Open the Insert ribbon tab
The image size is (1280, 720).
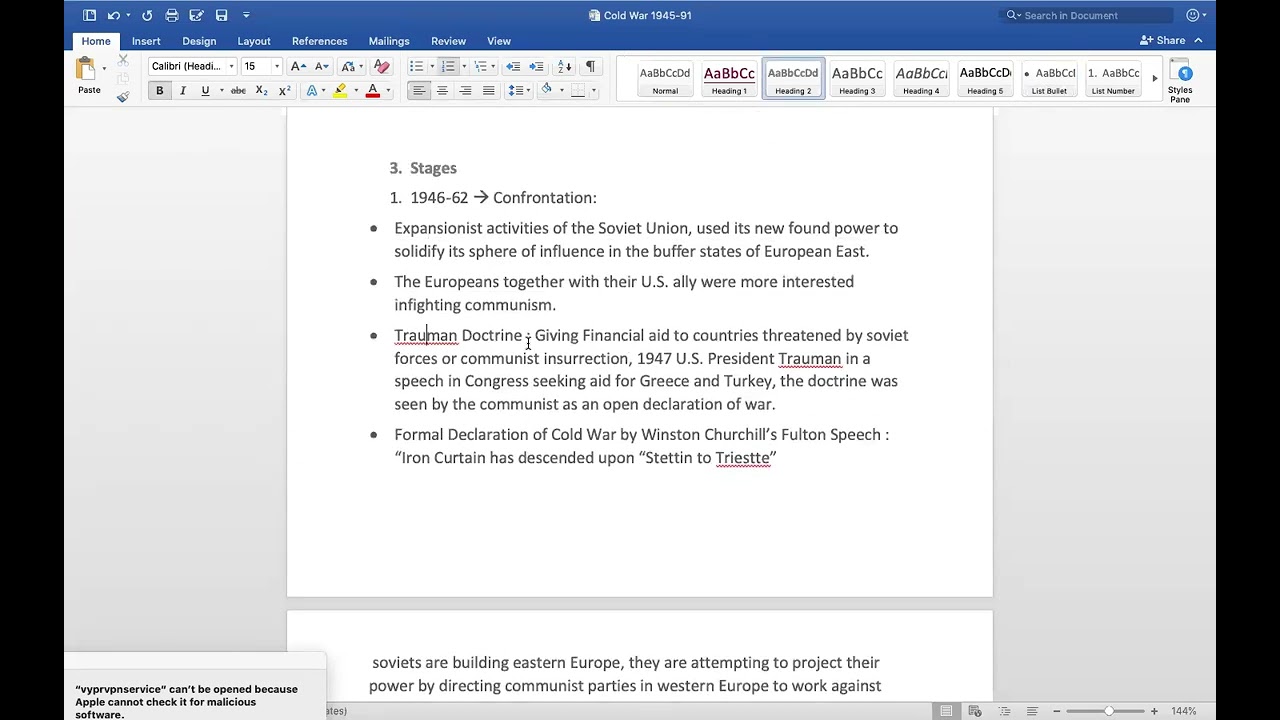click(146, 41)
